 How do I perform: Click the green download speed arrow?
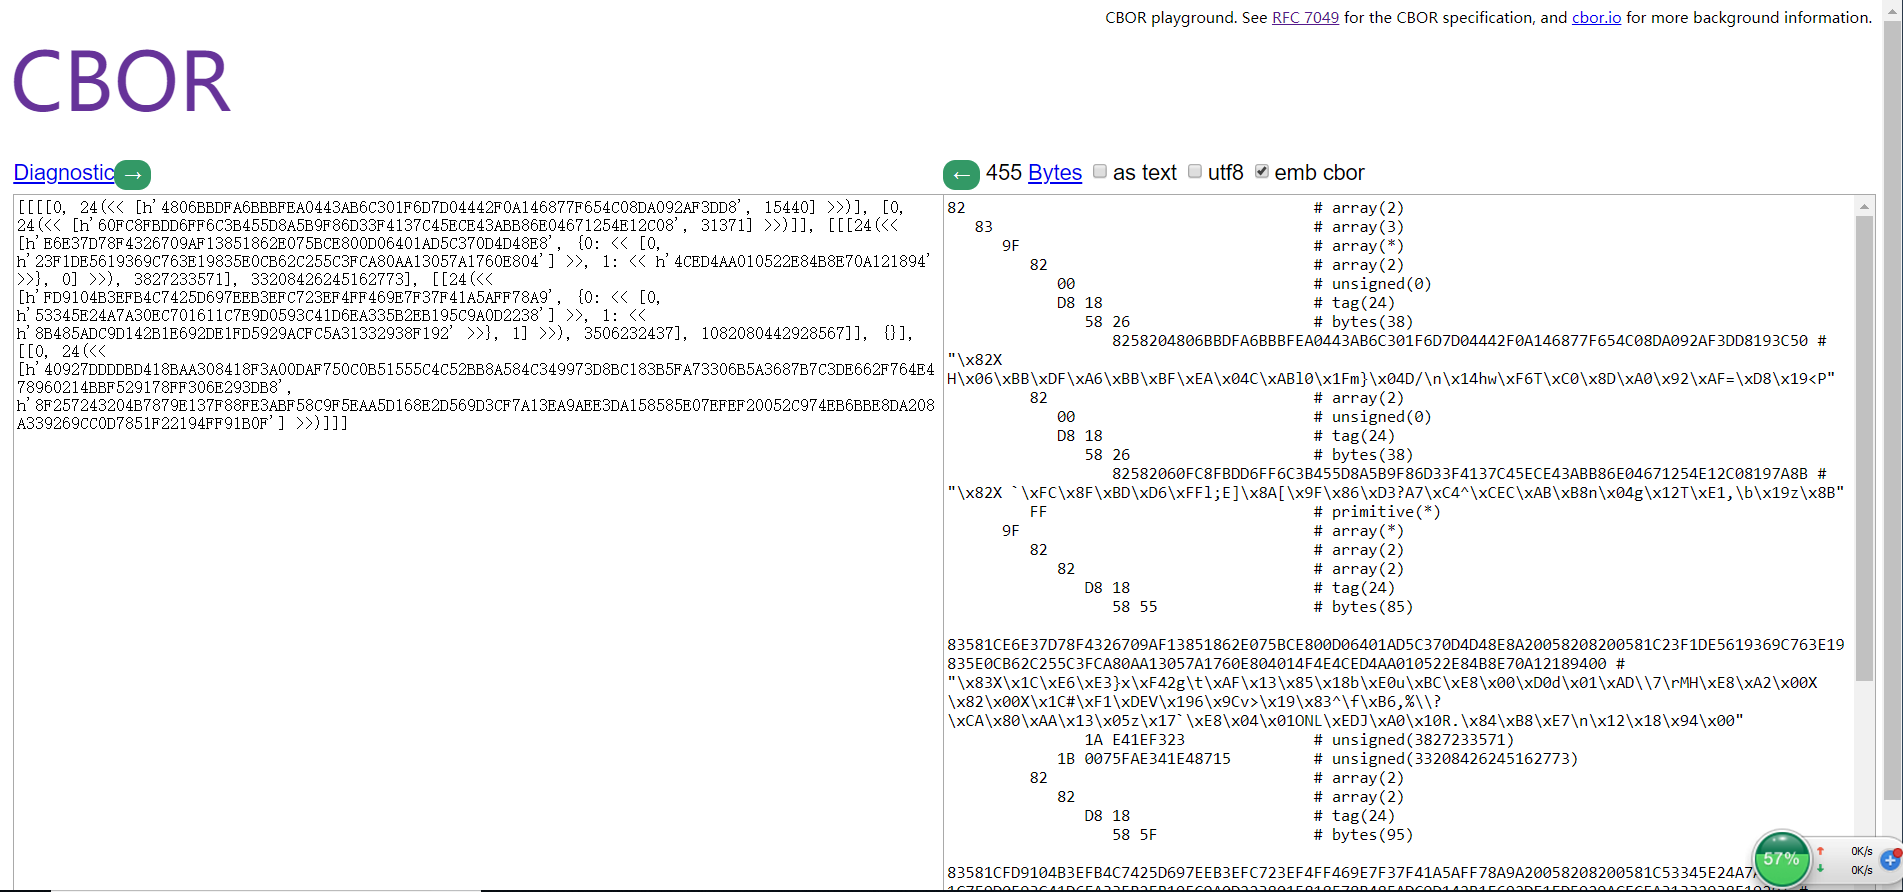point(1821,869)
